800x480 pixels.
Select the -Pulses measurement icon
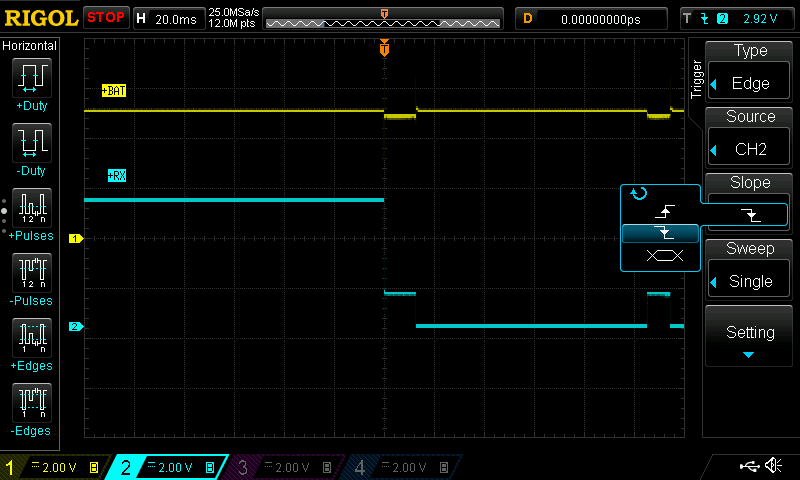32,272
